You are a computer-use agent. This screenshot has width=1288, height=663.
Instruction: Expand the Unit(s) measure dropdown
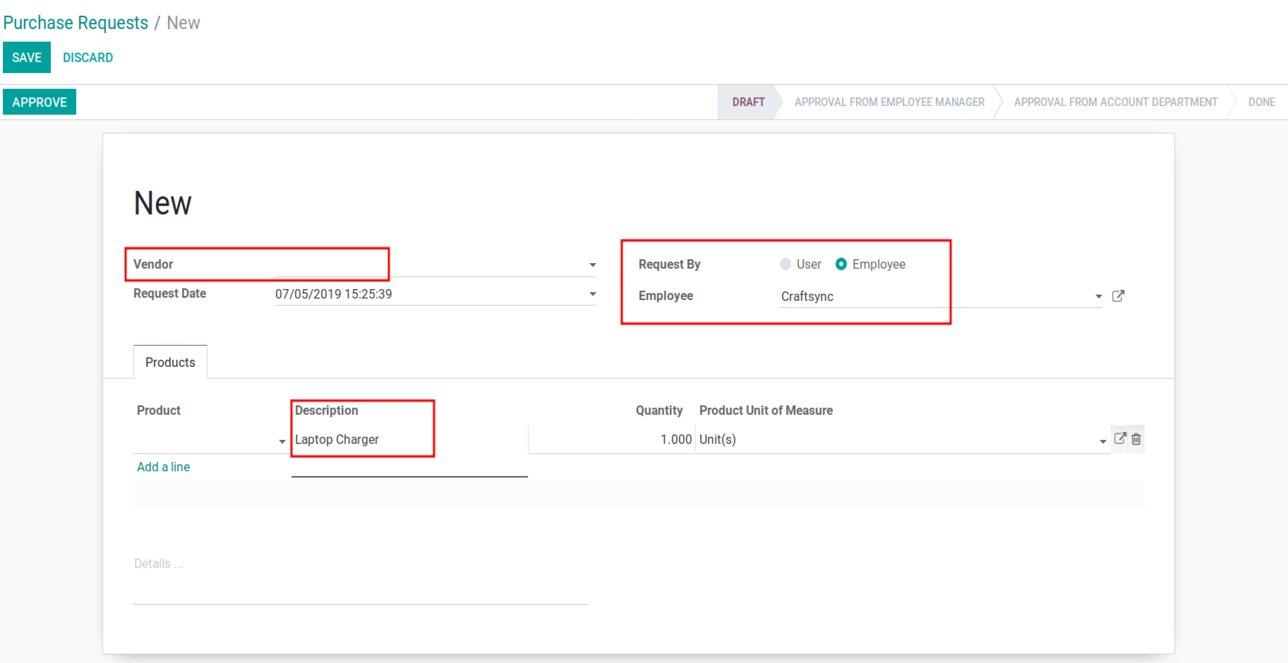pos(1103,441)
